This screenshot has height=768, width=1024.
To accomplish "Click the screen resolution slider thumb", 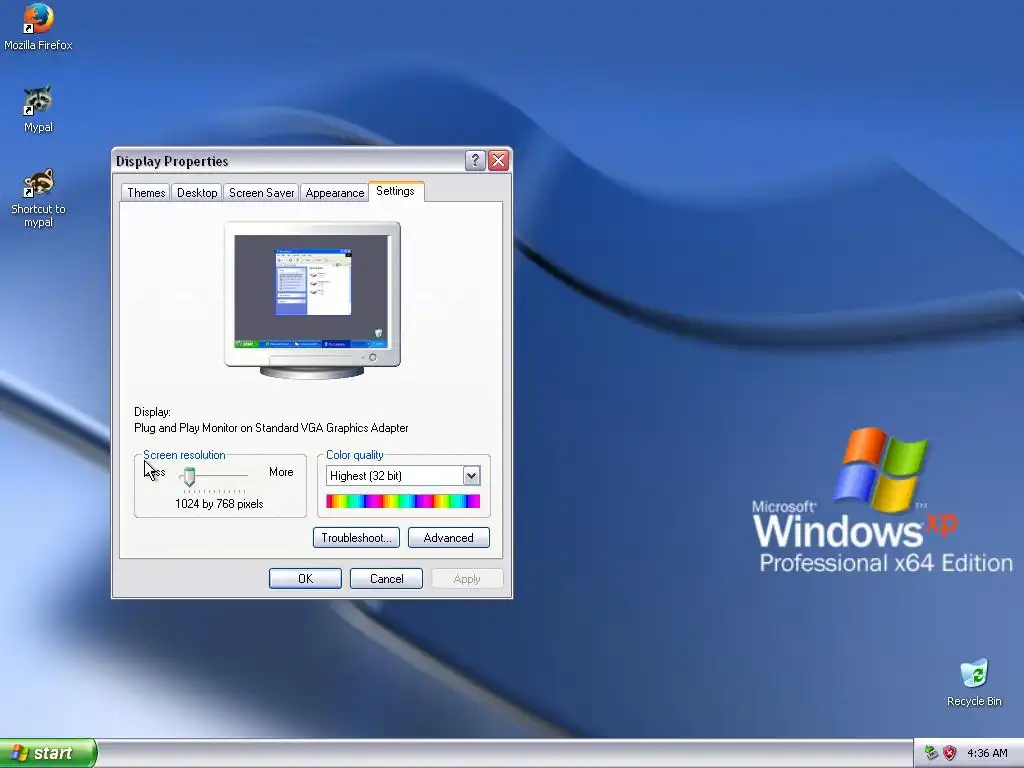I will pyautogui.click(x=189, y=477).
